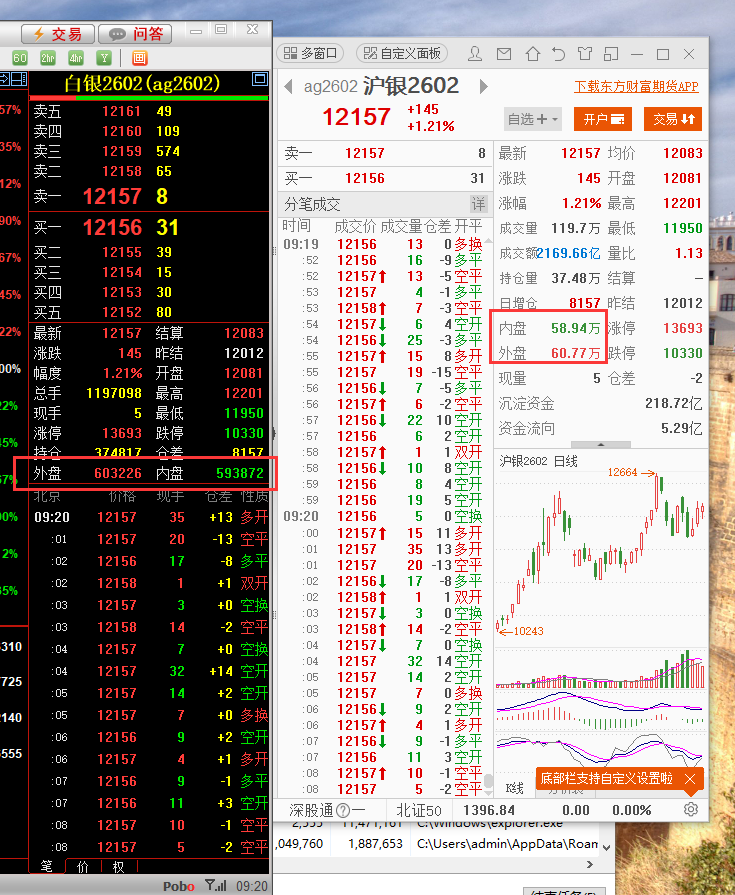Dismiss the 底部栏支持自定义设置啦 tooltip
Viewport: 735px width, 895px height.
690,778
